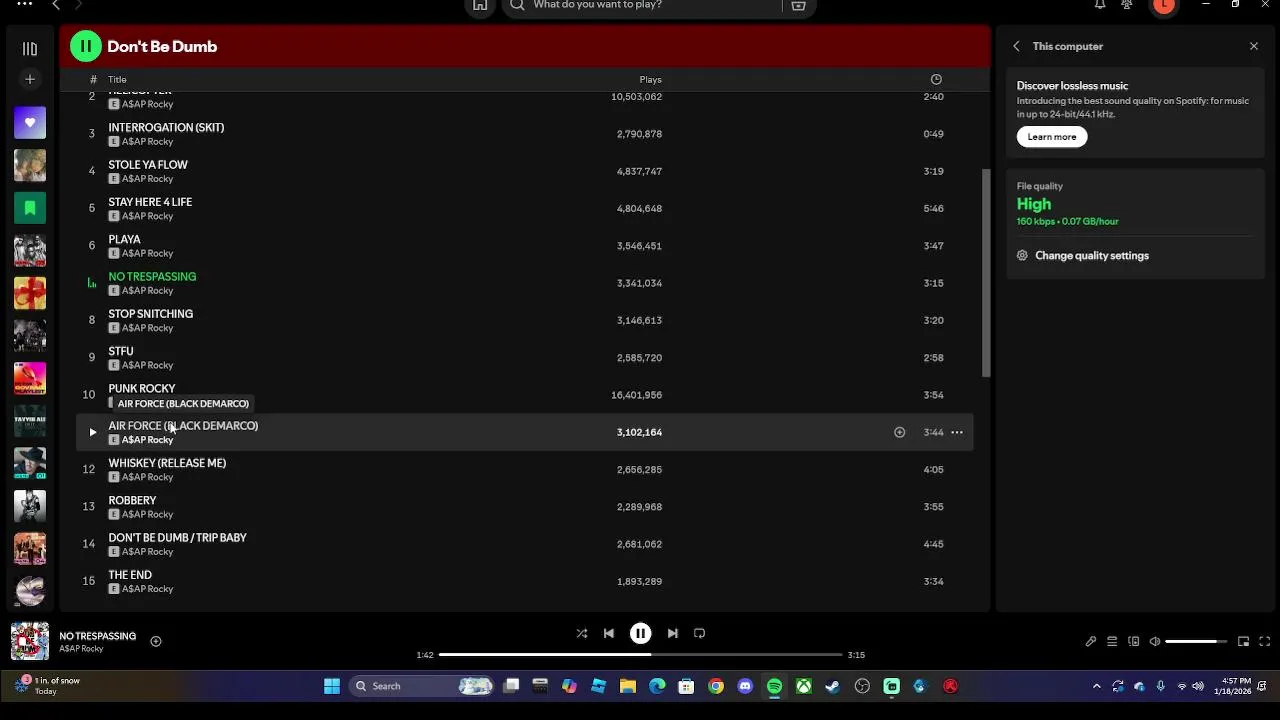Go back from the This computer panel

pyautogui.click(x=1016, y=46)
